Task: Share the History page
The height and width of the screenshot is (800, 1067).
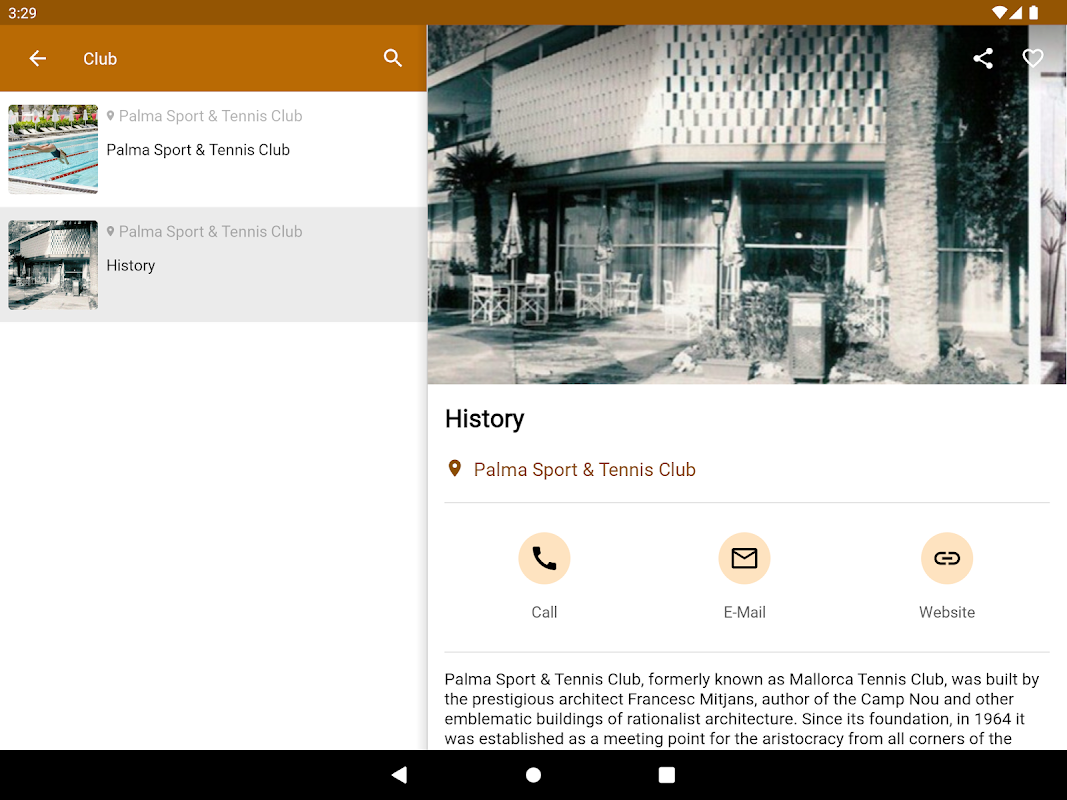Action: 983,59
